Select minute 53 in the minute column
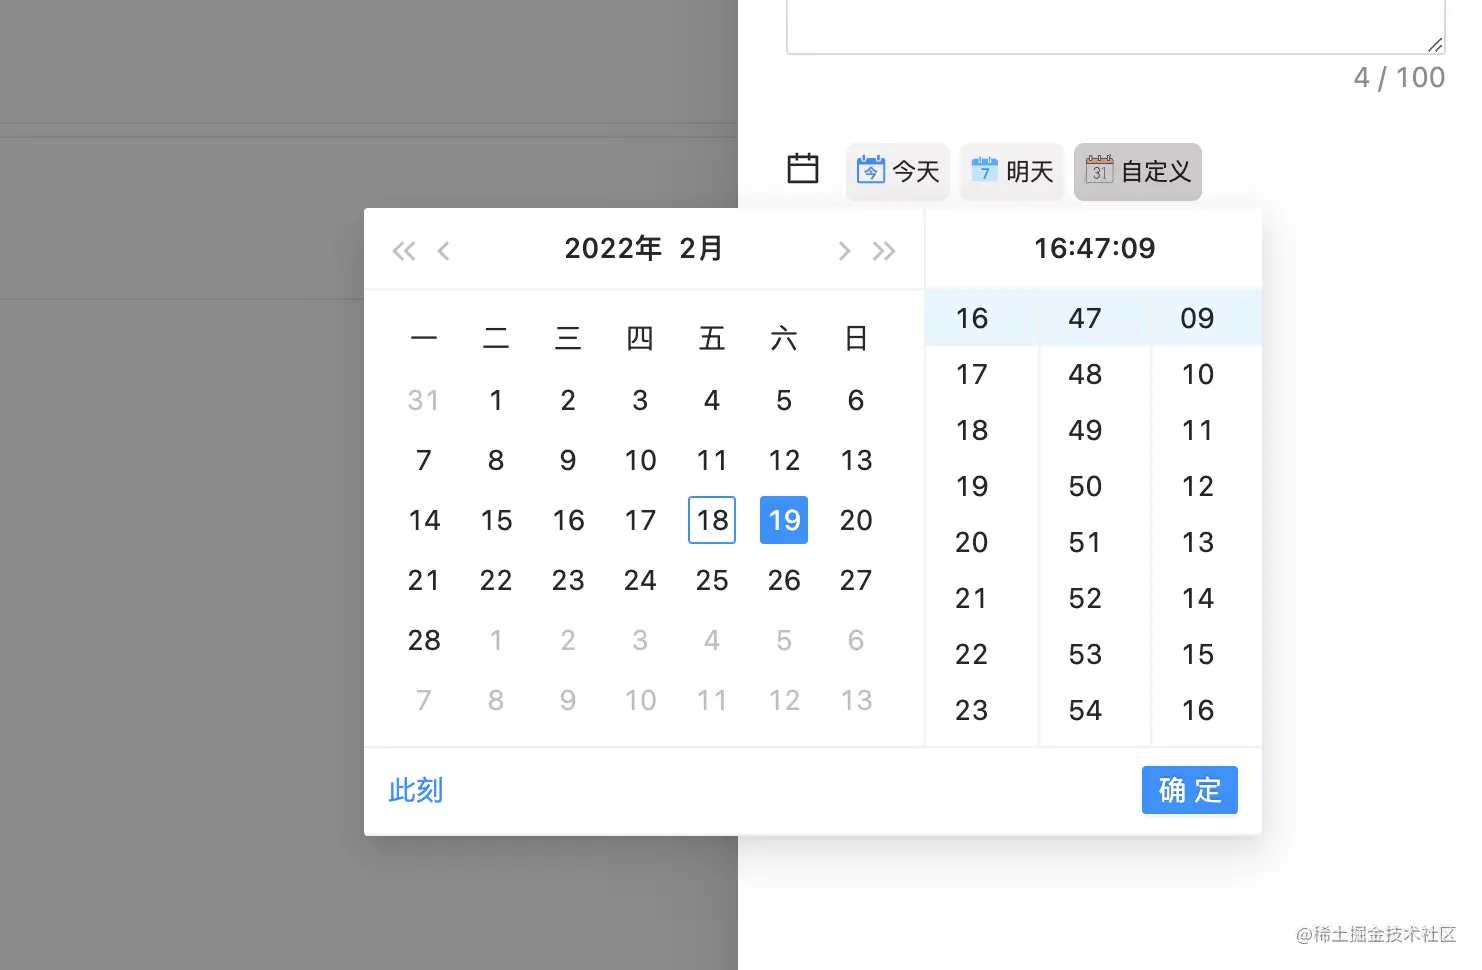Screen dimensions: 1482x970 pos(1095,654)
